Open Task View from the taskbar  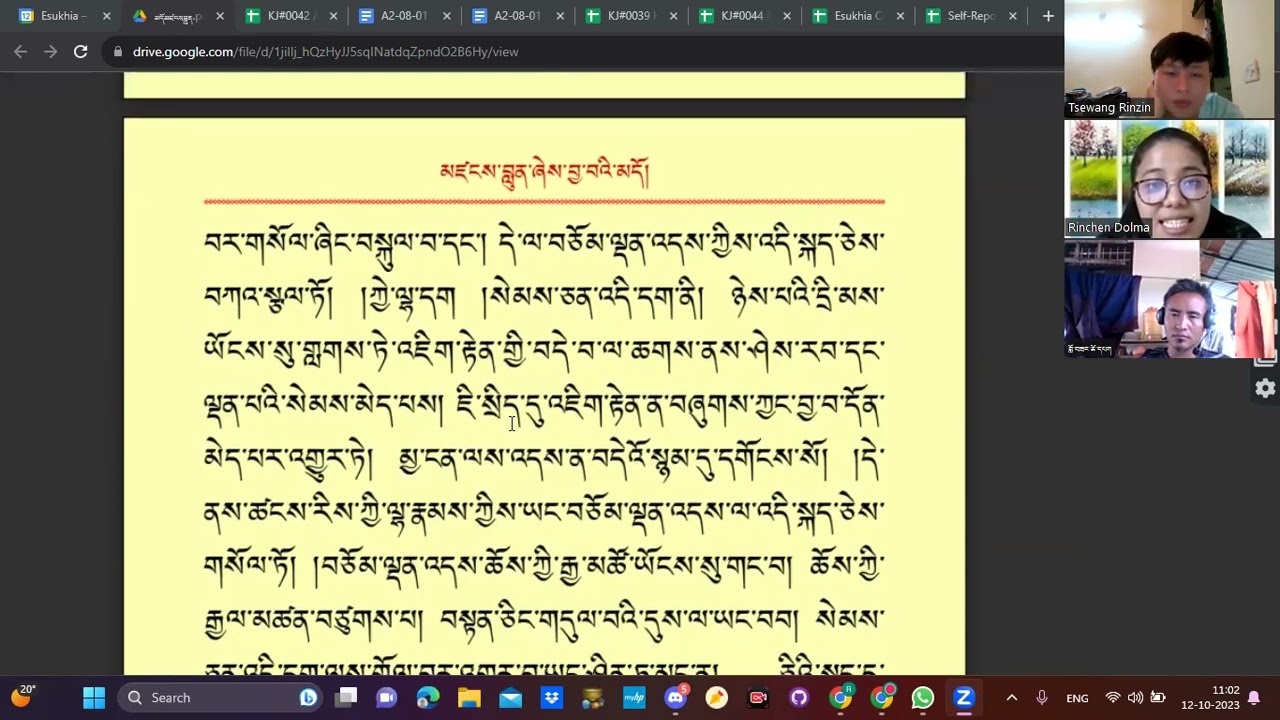click(346, 697)
